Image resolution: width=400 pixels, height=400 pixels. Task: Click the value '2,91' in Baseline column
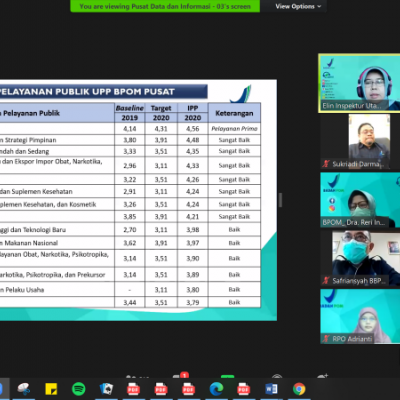(130, 191)
